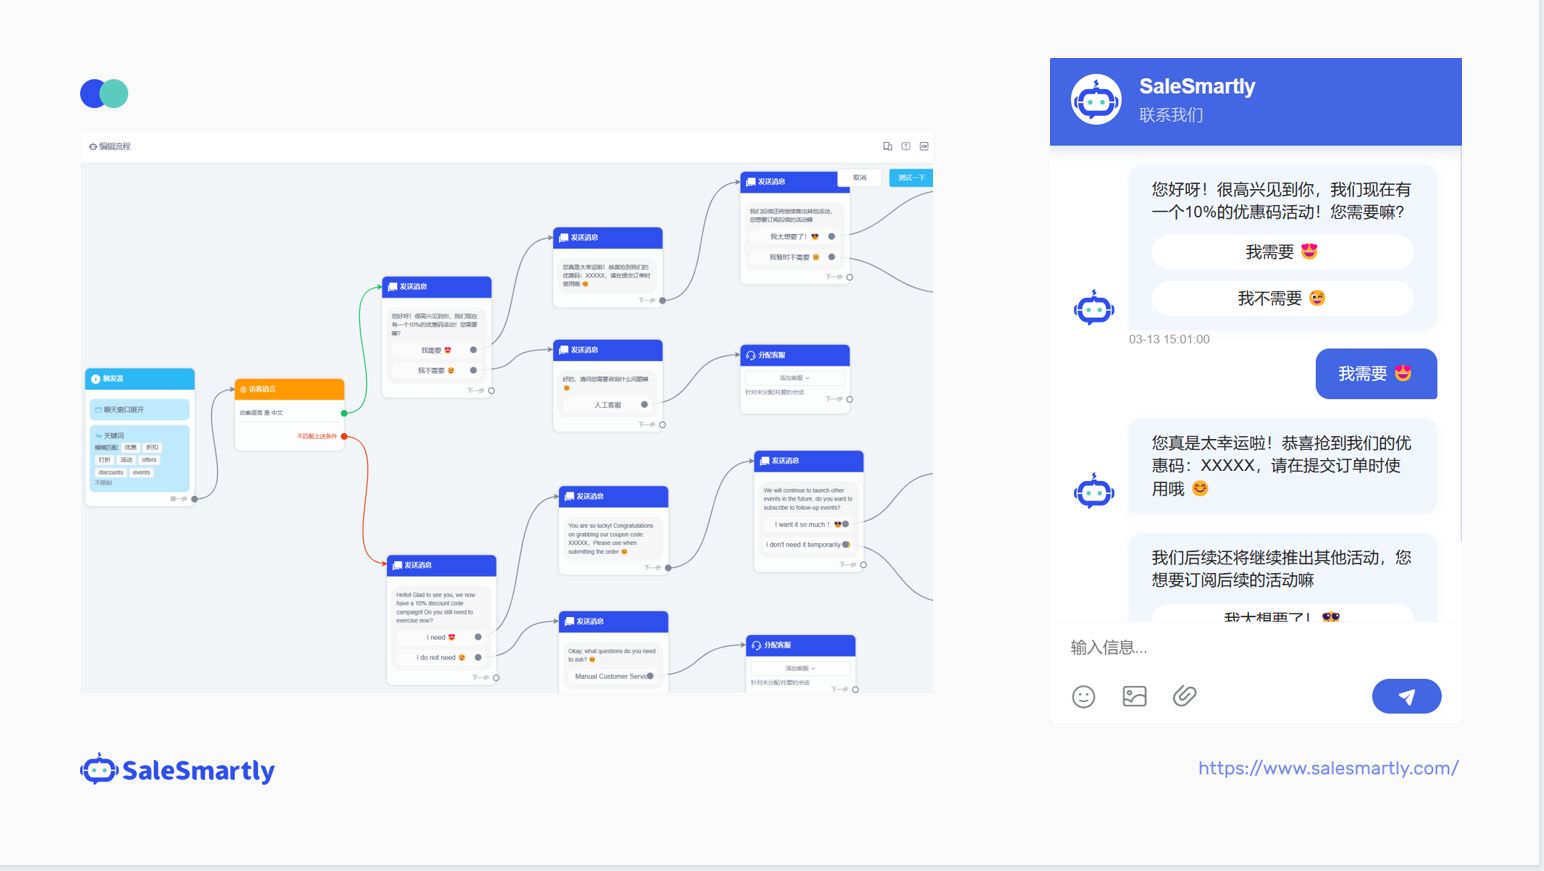Viewport: 1544px width, 871px height.
Task: Open the help icon in flow editor toolbar
Action: click(x=906, y=146)
